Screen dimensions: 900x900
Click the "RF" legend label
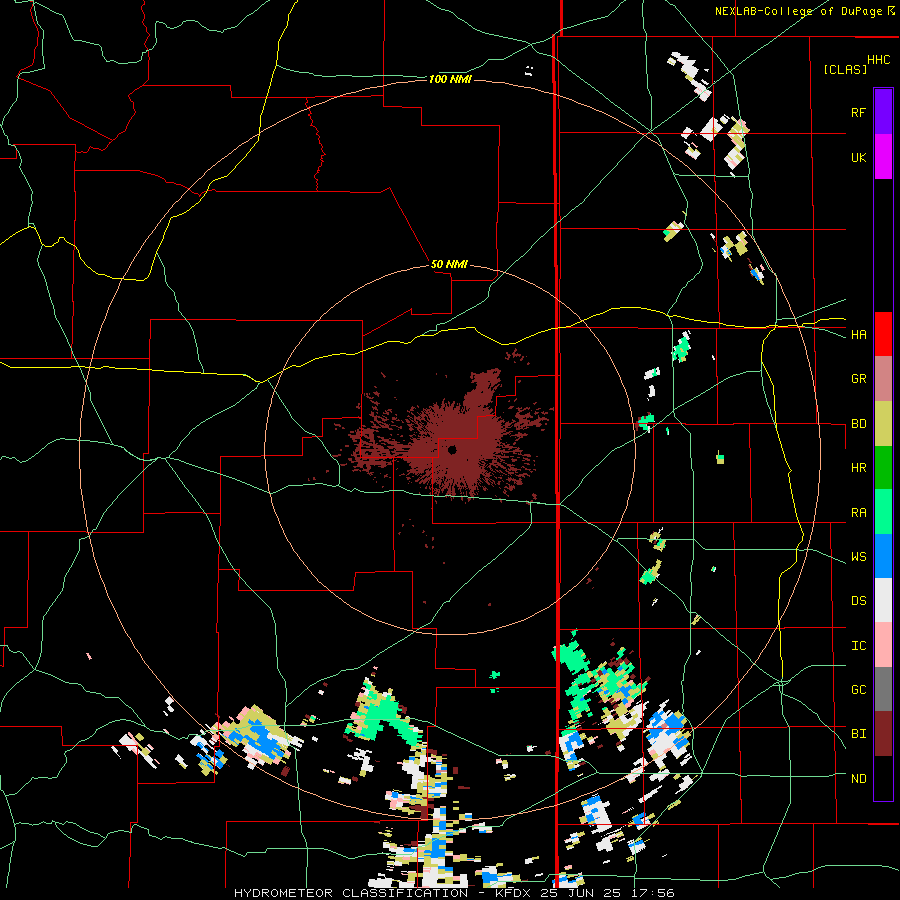[x=858, y=112]
